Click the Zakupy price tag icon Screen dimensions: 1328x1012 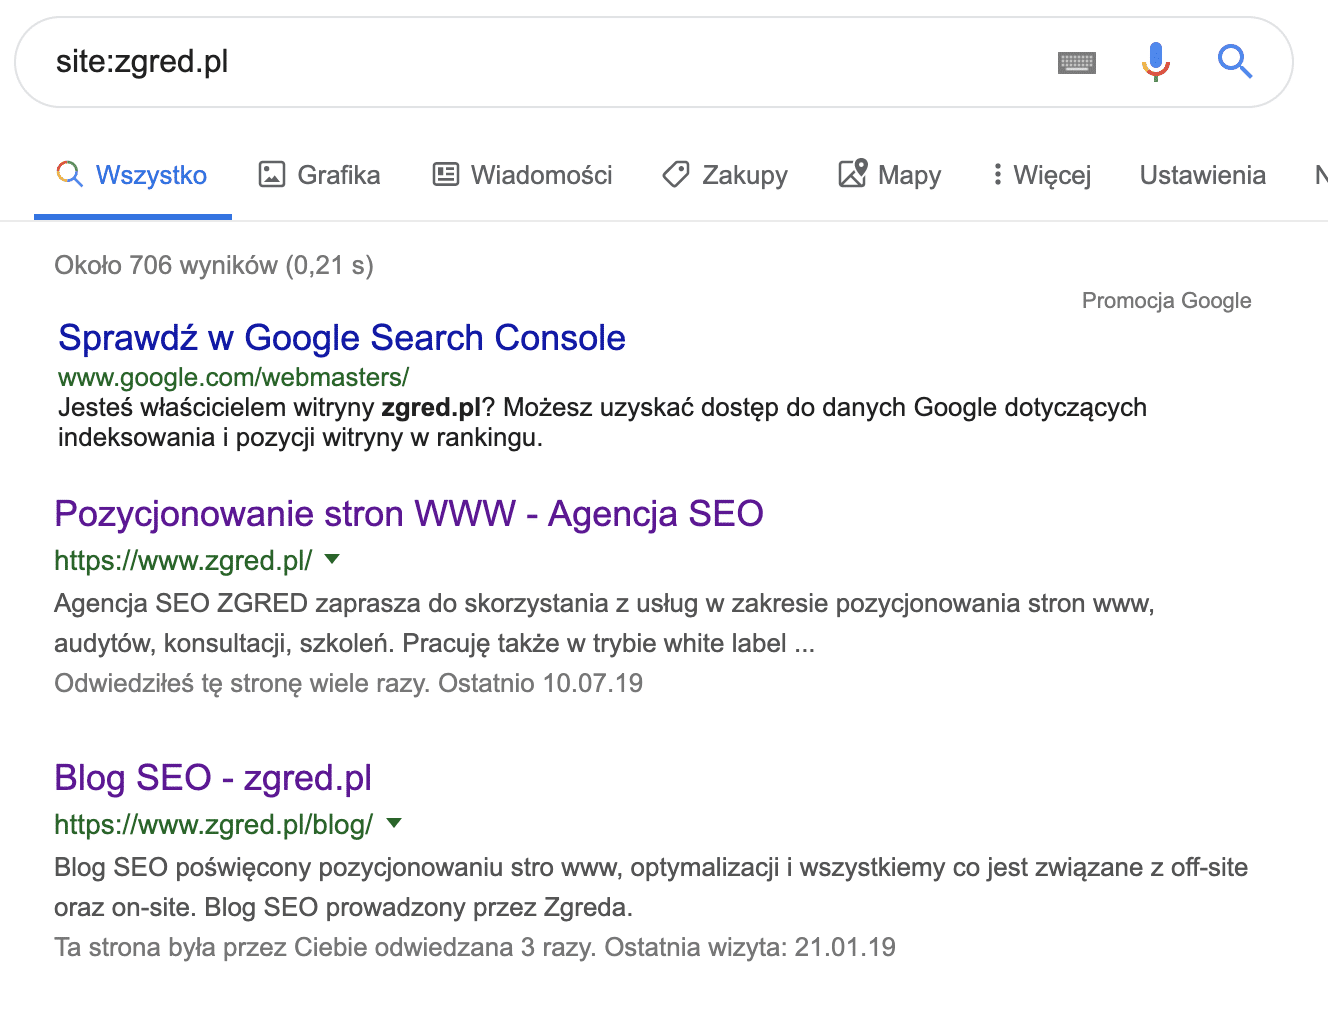pyautogui.click(x=676, y=175)
